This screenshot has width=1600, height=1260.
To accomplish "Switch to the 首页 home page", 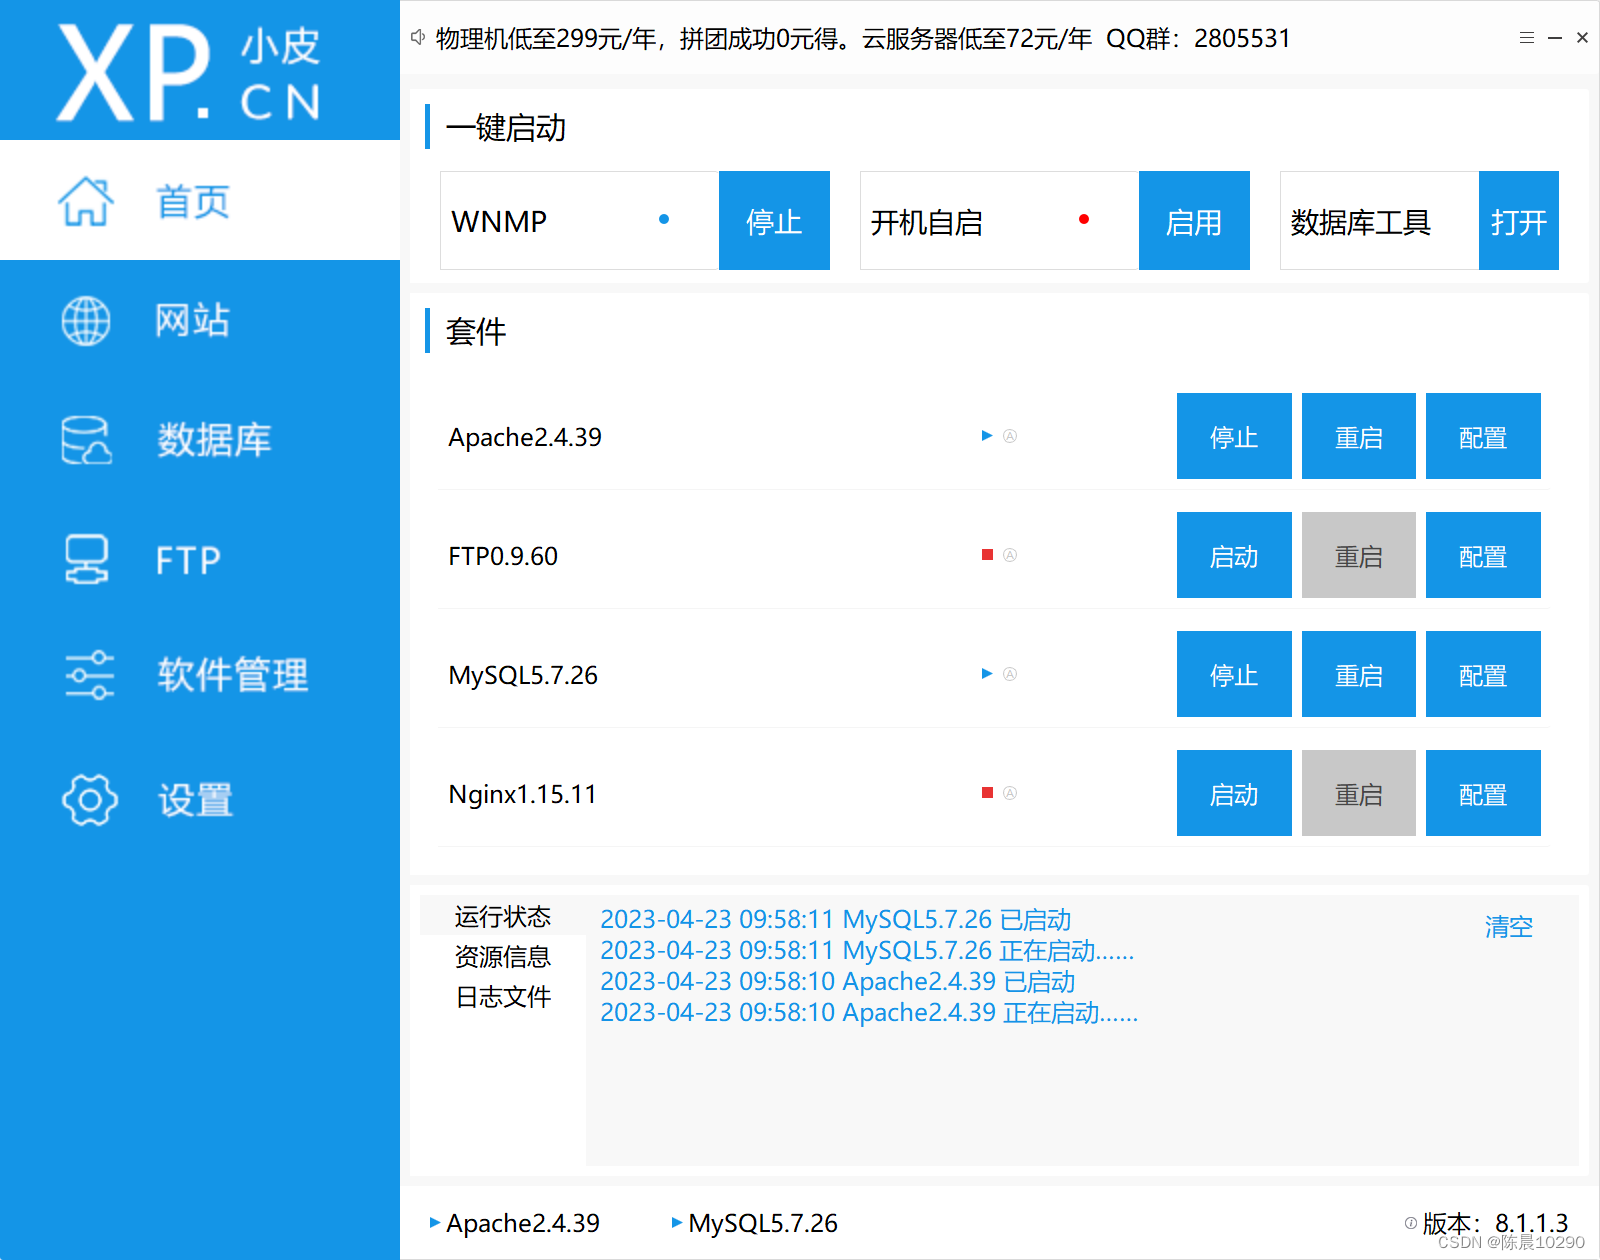I will (x=190, y=201).
